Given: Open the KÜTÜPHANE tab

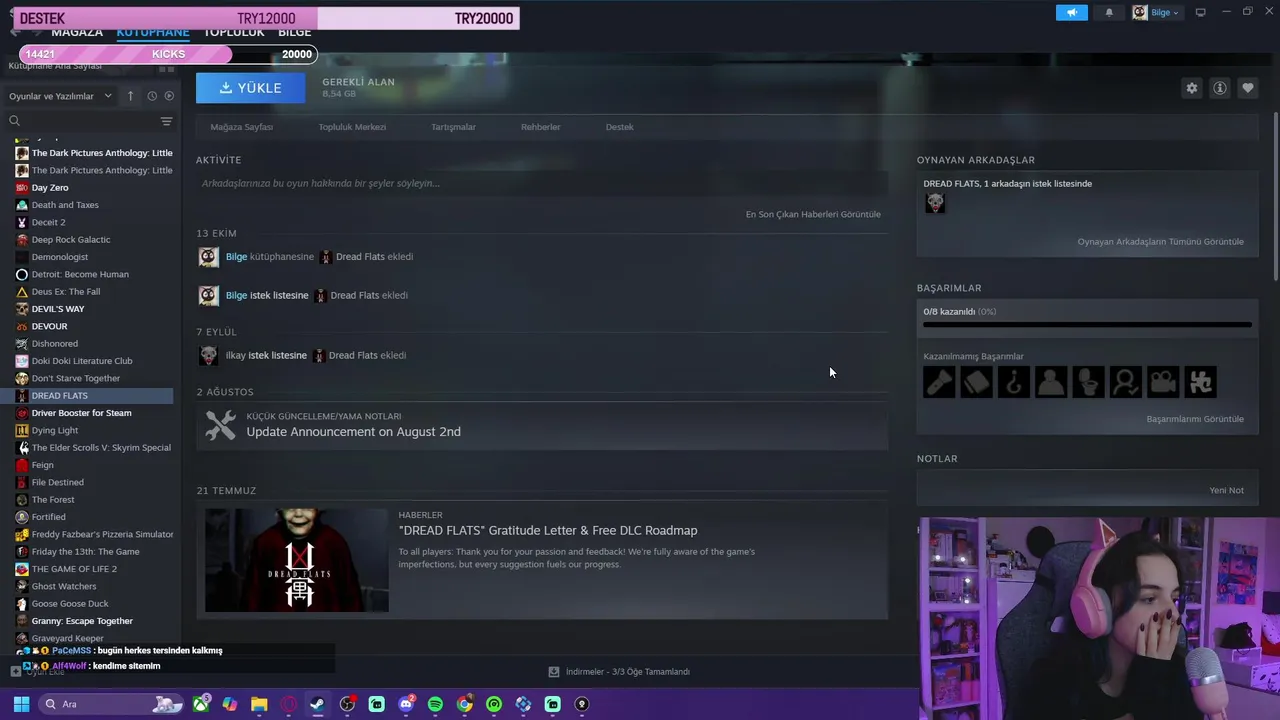Looking at the screenshot, I should 153,32.
